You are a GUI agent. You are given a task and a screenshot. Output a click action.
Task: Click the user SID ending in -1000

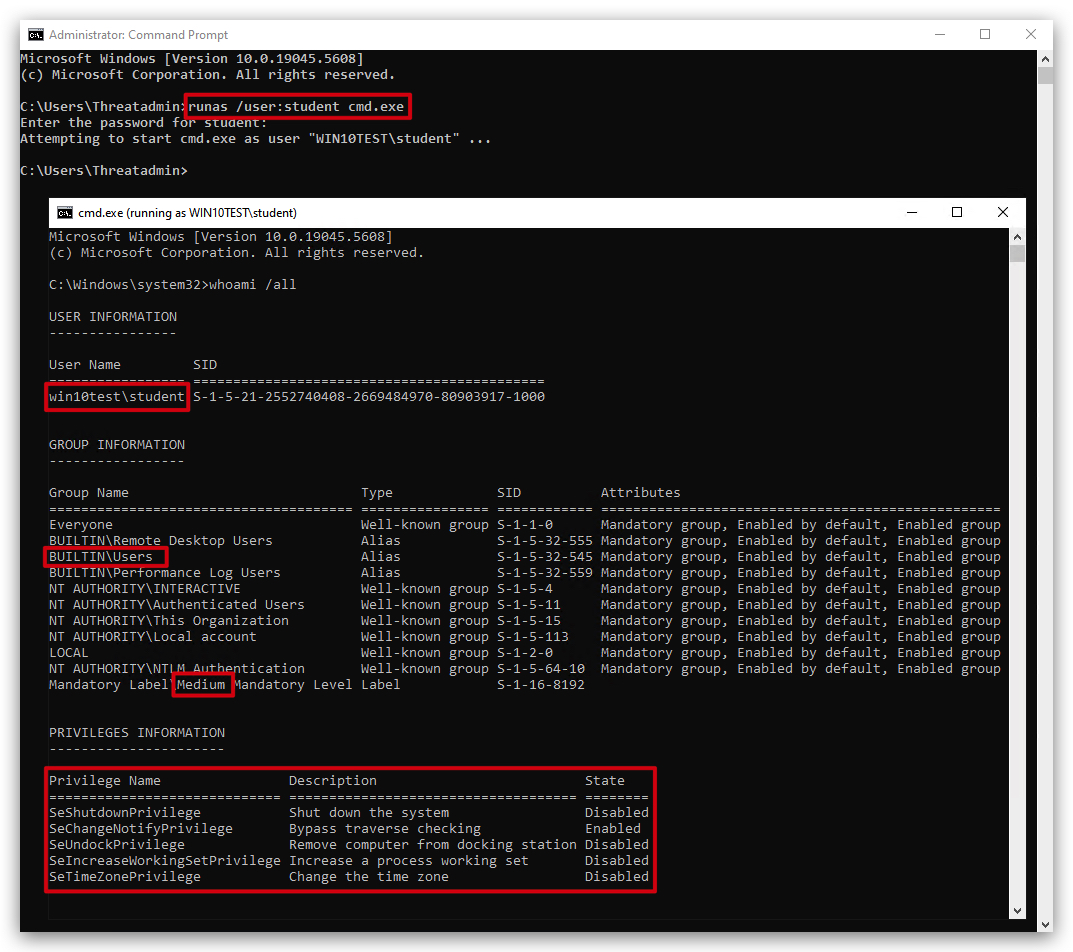[x=369, y=397]
